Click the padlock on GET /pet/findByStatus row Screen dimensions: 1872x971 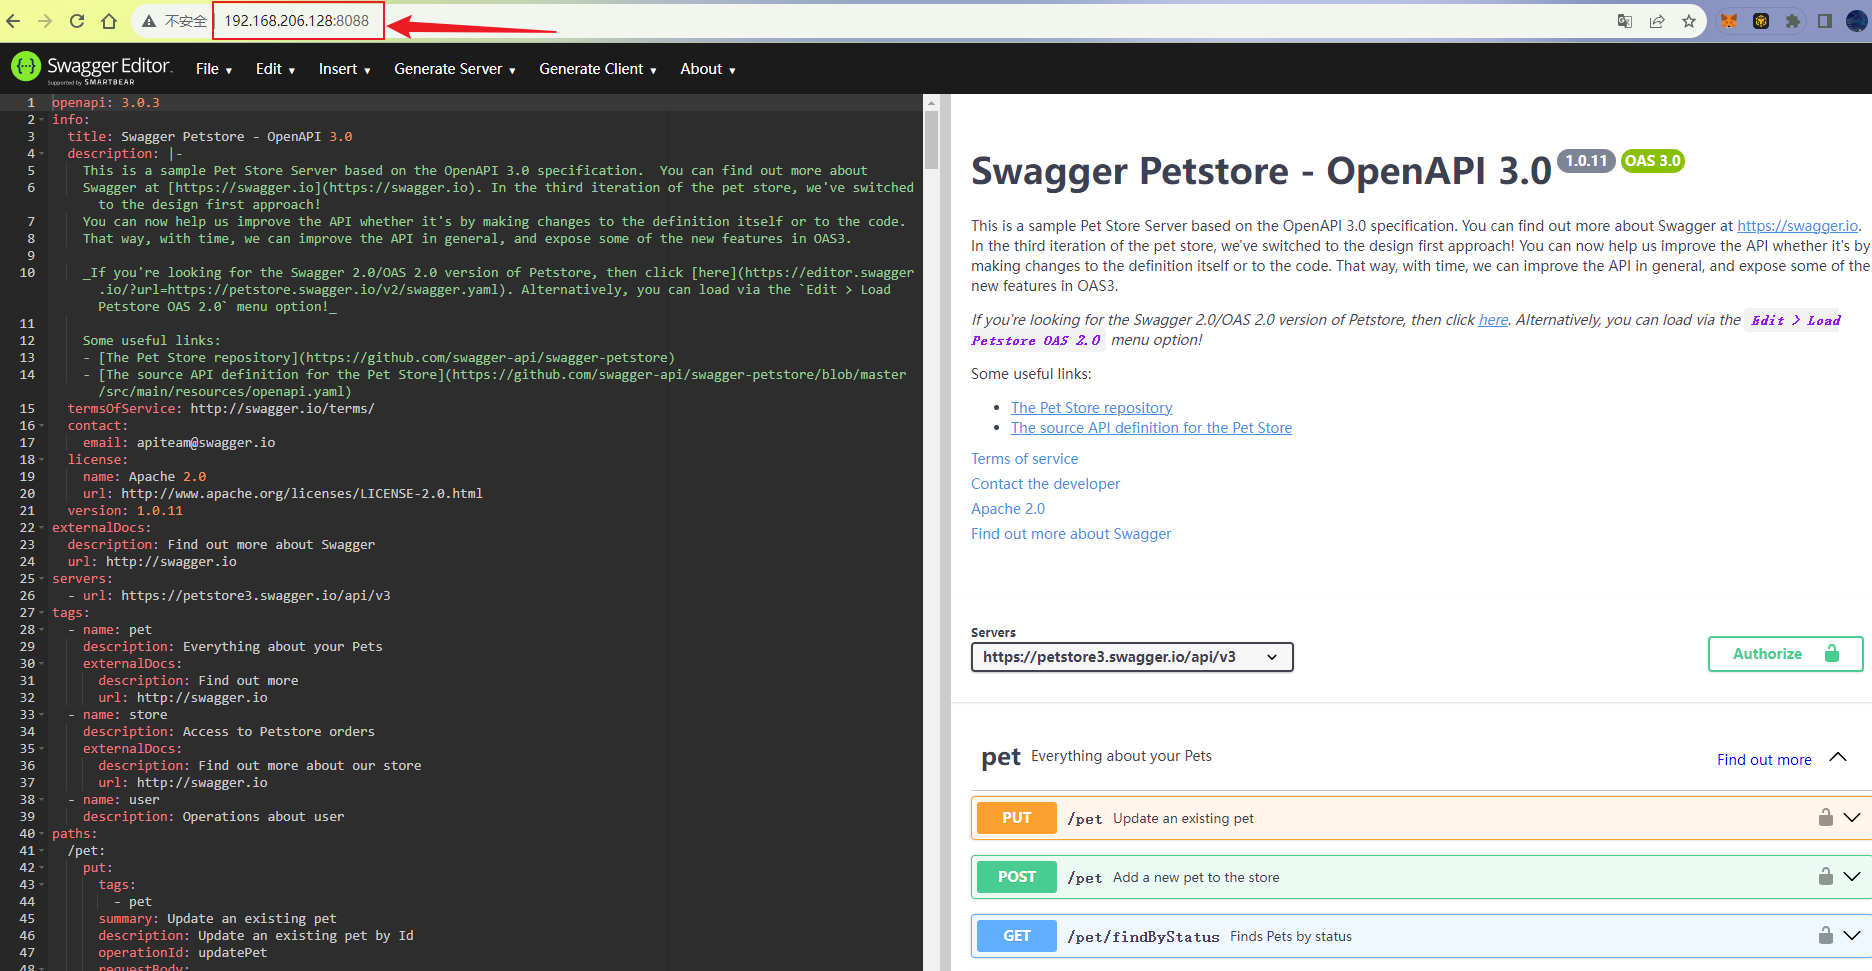1825,935
